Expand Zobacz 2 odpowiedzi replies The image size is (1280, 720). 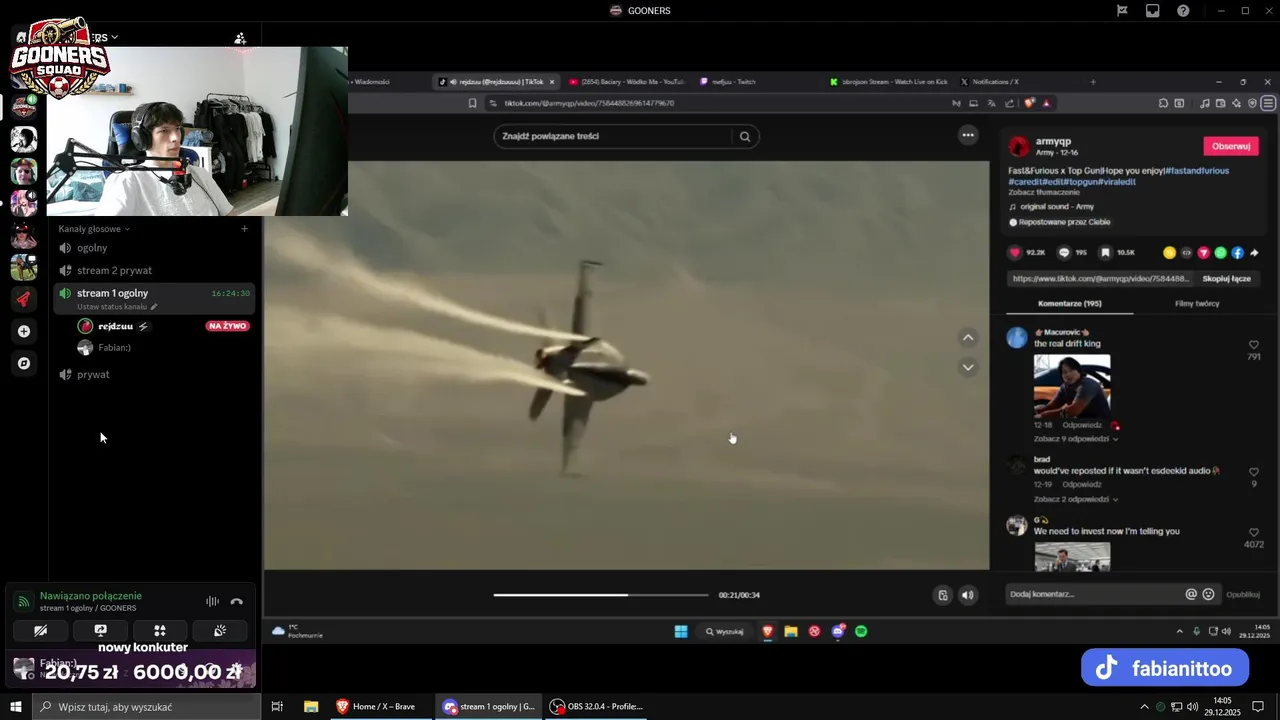1076,499
